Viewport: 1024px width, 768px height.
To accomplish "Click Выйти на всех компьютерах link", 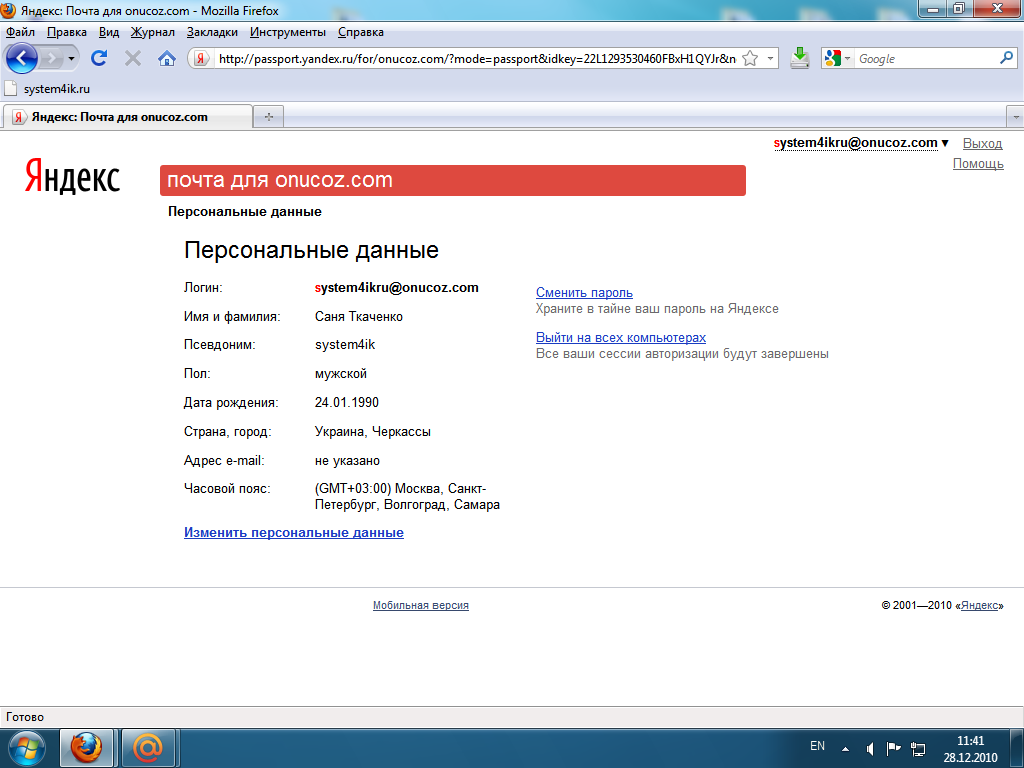I will [x=620, y=338].
